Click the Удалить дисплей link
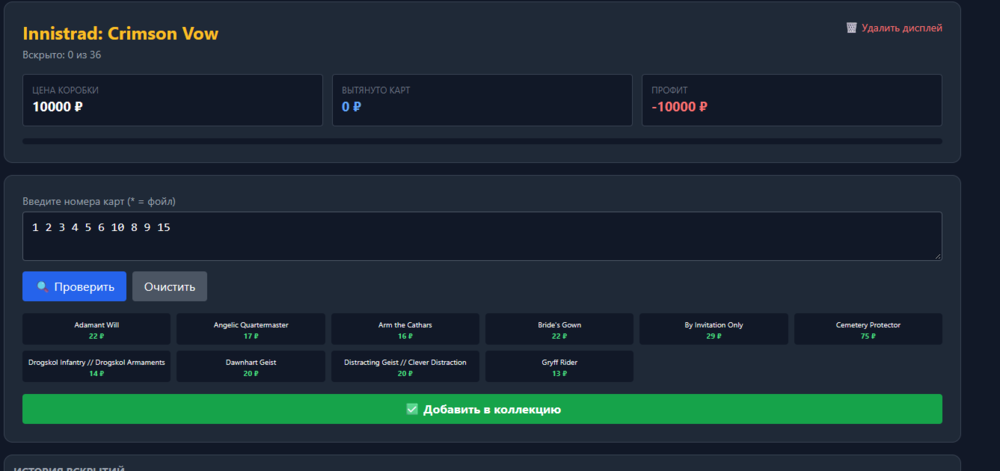The image size is (1000, 471). click(894, 28)
